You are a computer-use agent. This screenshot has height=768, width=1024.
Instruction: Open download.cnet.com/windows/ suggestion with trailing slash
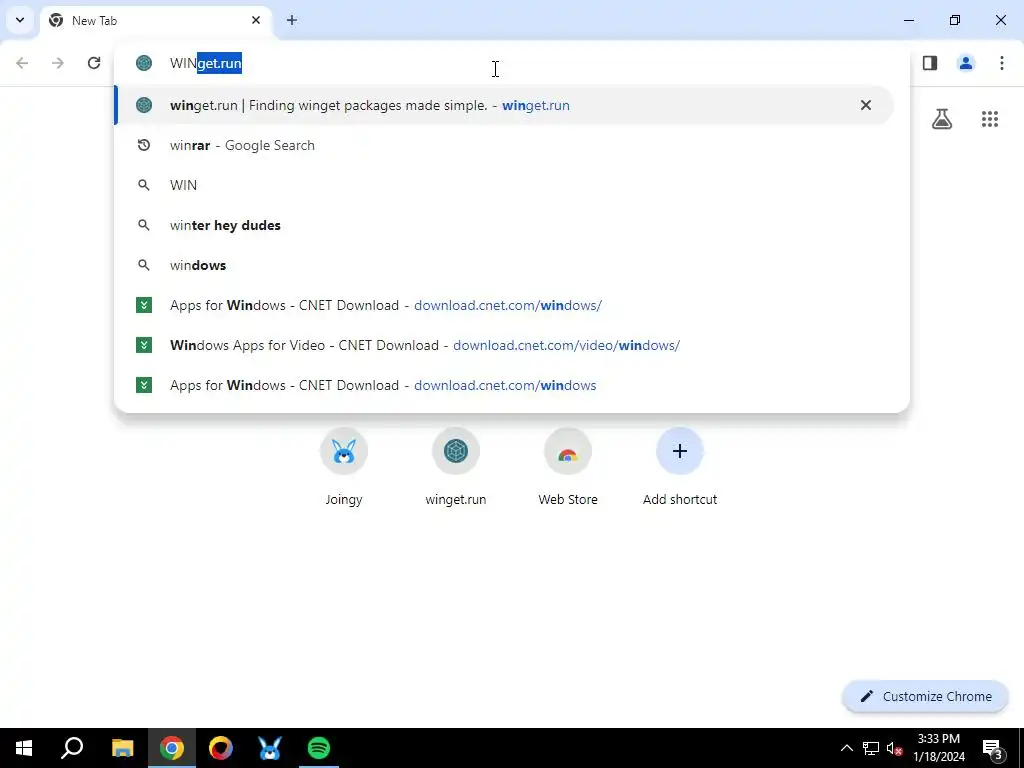pos(504,305)
